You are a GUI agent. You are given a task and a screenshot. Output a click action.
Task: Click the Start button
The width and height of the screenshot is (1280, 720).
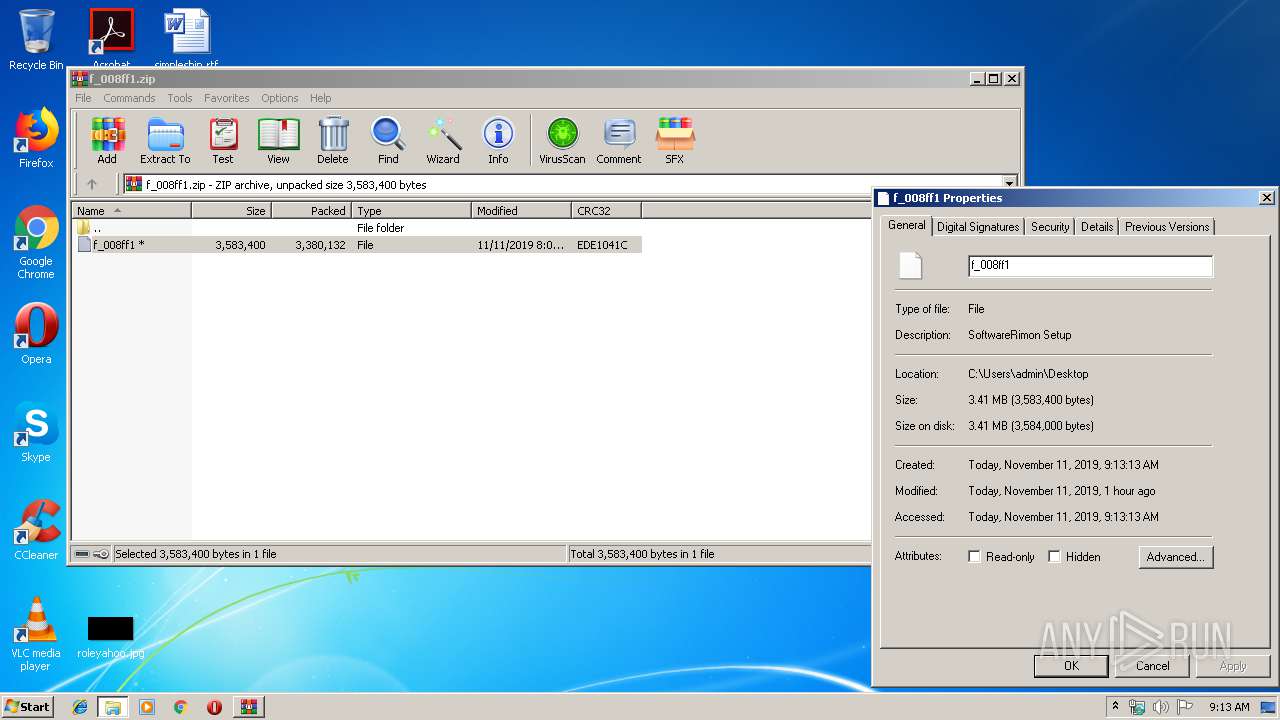coord(27,707)
